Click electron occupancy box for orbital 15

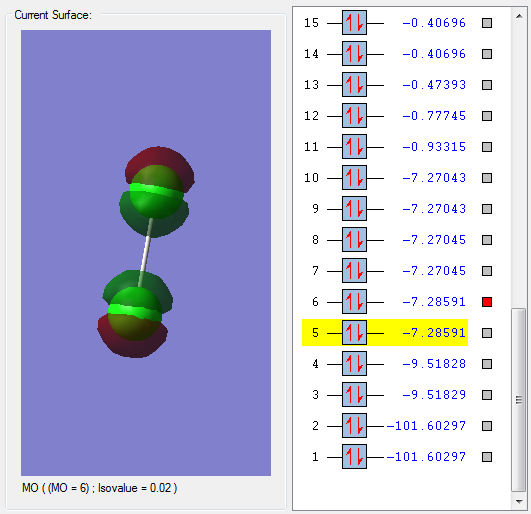coord(354,23)
